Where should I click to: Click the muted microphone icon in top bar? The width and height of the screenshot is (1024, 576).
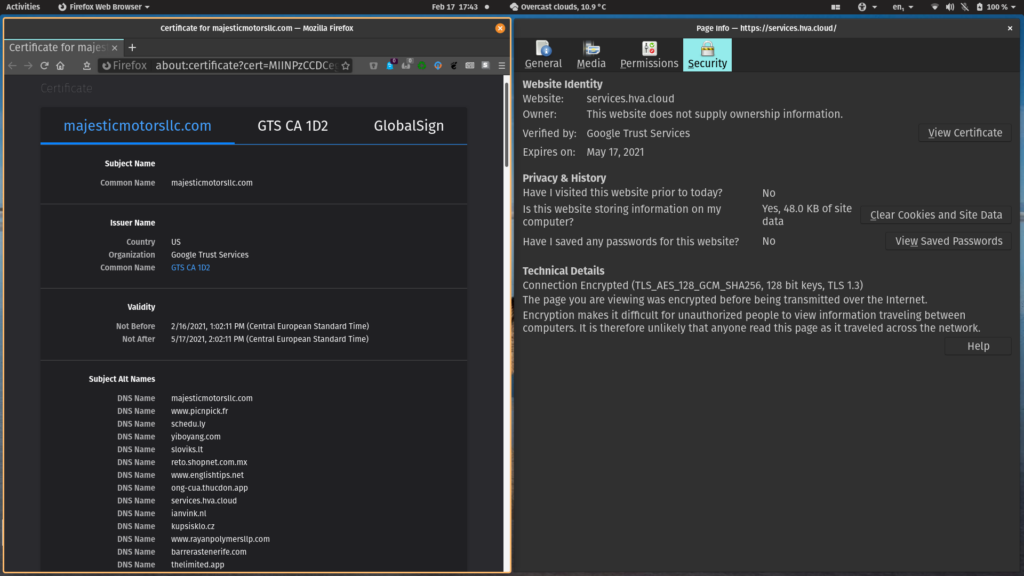[965, 7]
